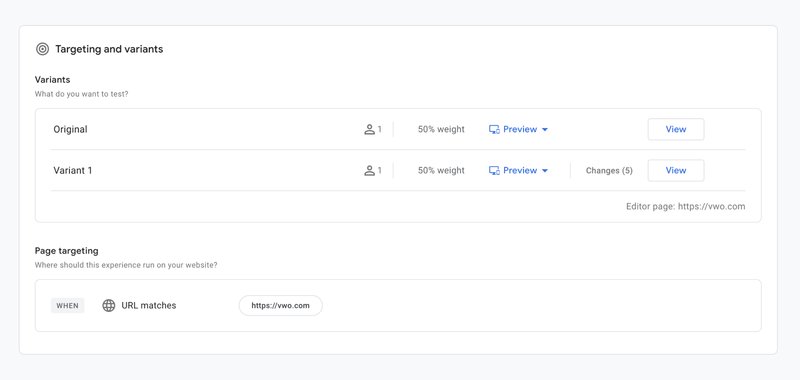Click the globe icon beside URL matches
Viewport: 800px width, 380px height.
click(x=109, y=306)
